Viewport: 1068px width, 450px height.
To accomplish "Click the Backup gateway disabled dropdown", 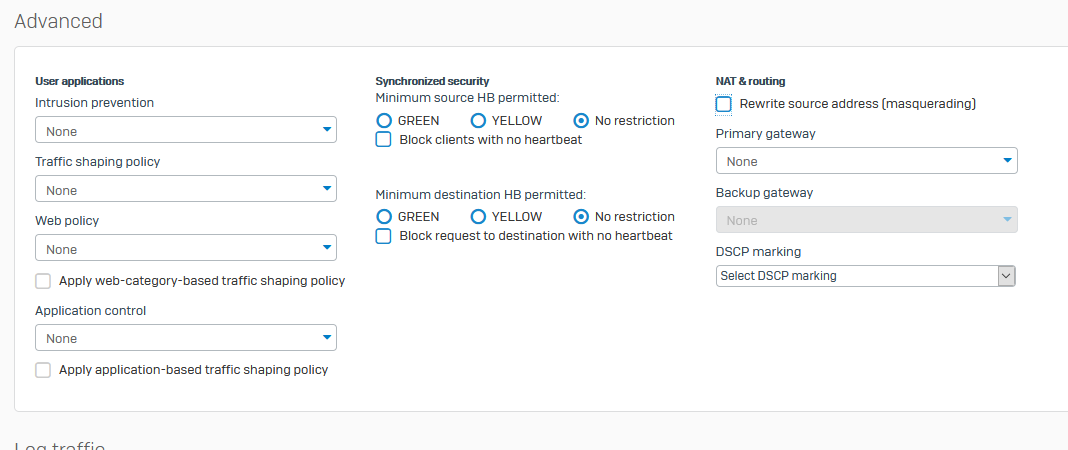I will pos(866,220).
